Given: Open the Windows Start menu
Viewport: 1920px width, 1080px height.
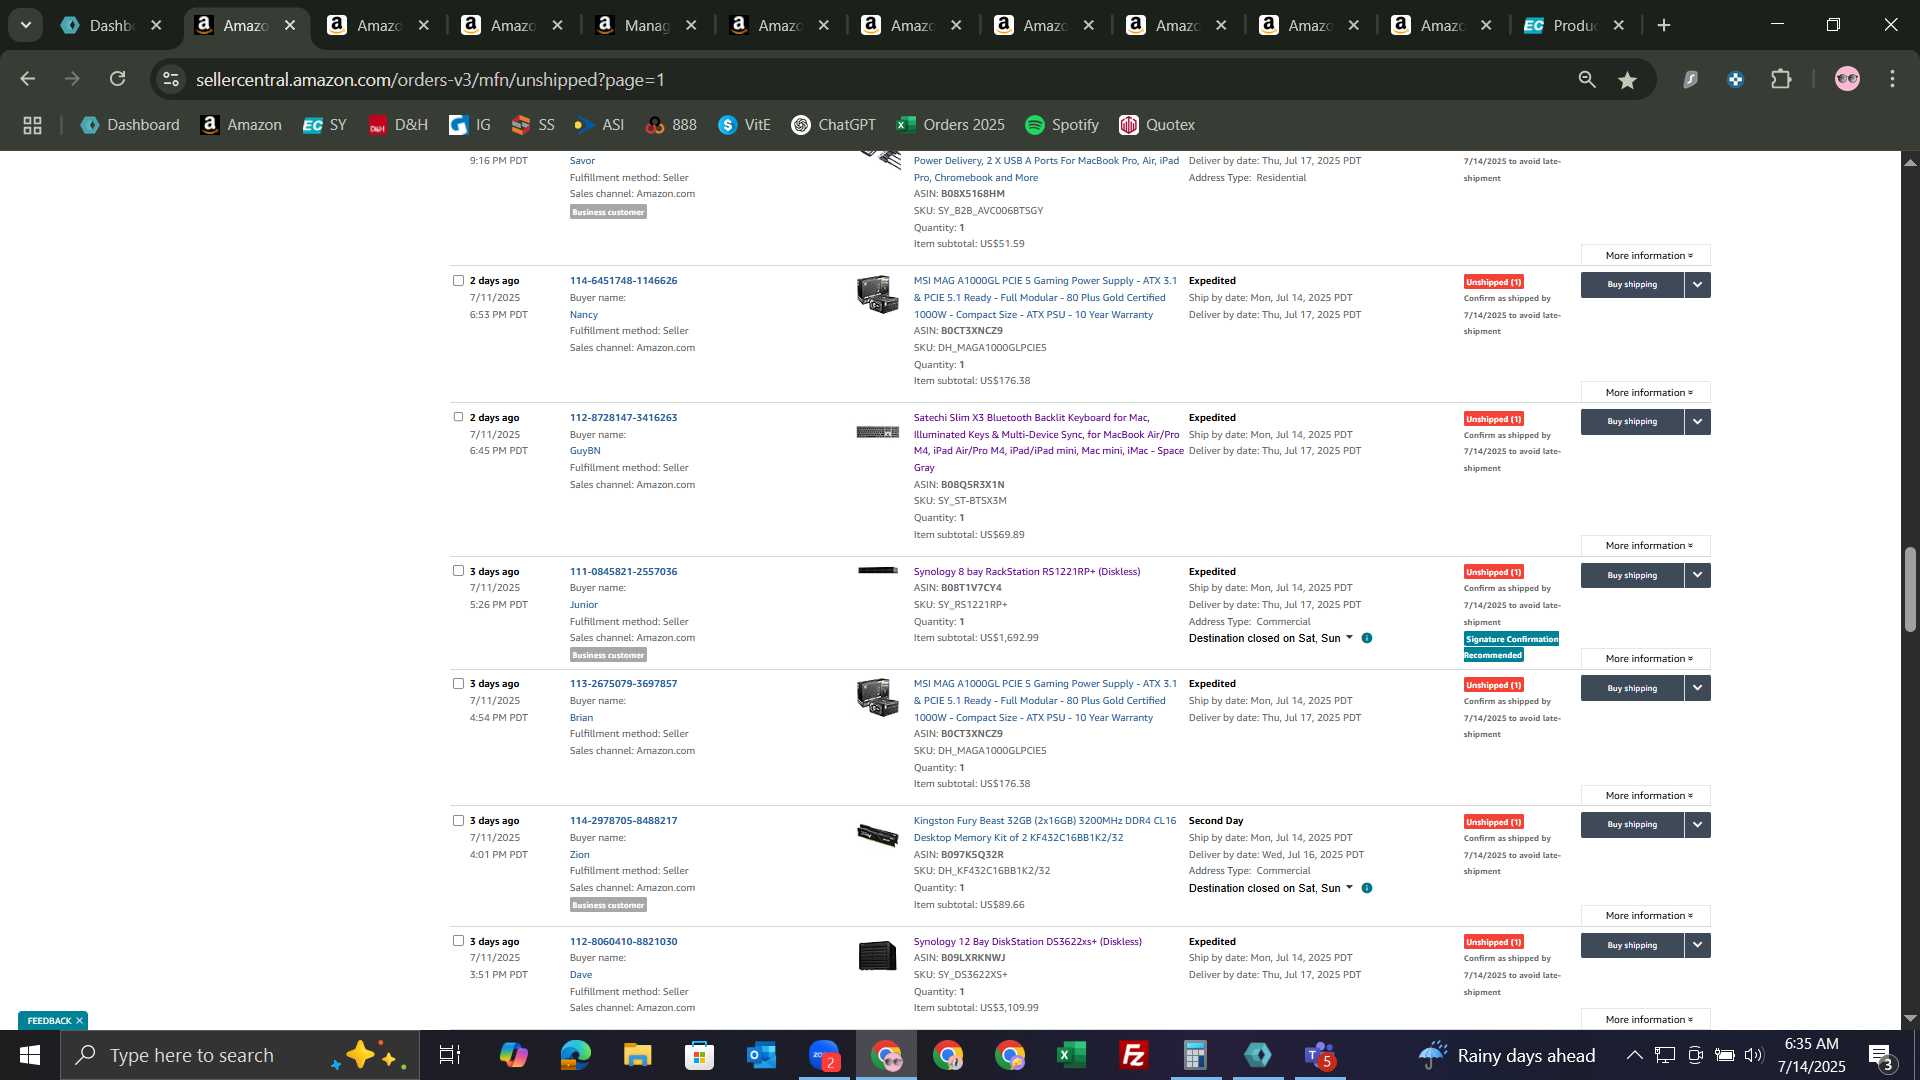Looking at the screenshot, I should (29, 1055).
